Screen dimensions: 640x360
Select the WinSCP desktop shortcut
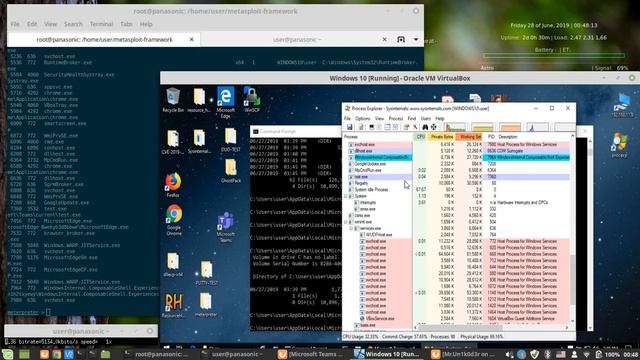click(252, 100)
